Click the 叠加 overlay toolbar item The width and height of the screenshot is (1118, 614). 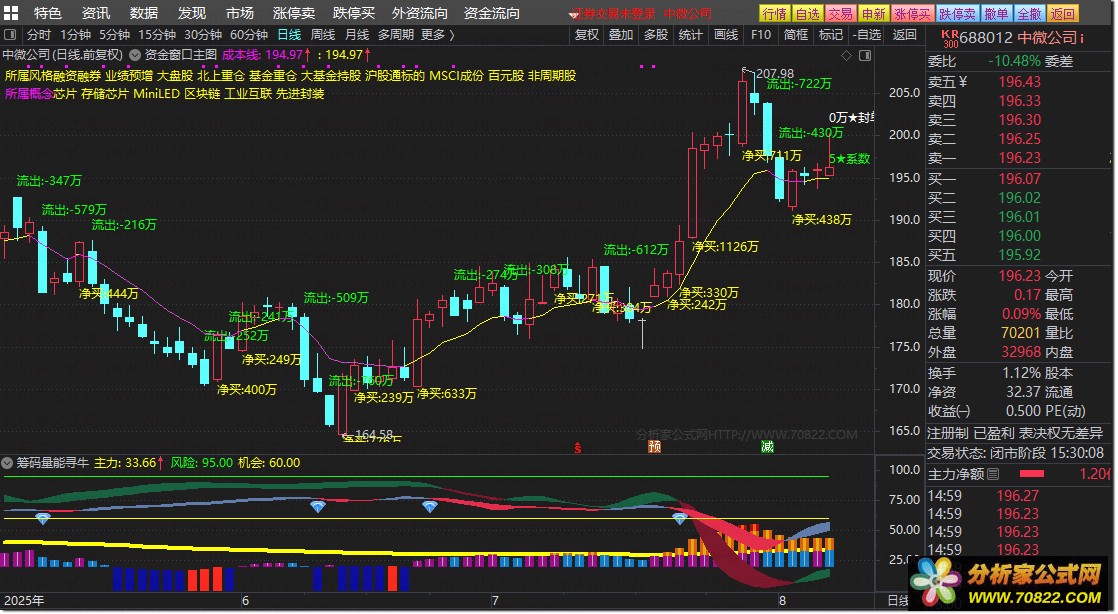[x=621, y=34]
